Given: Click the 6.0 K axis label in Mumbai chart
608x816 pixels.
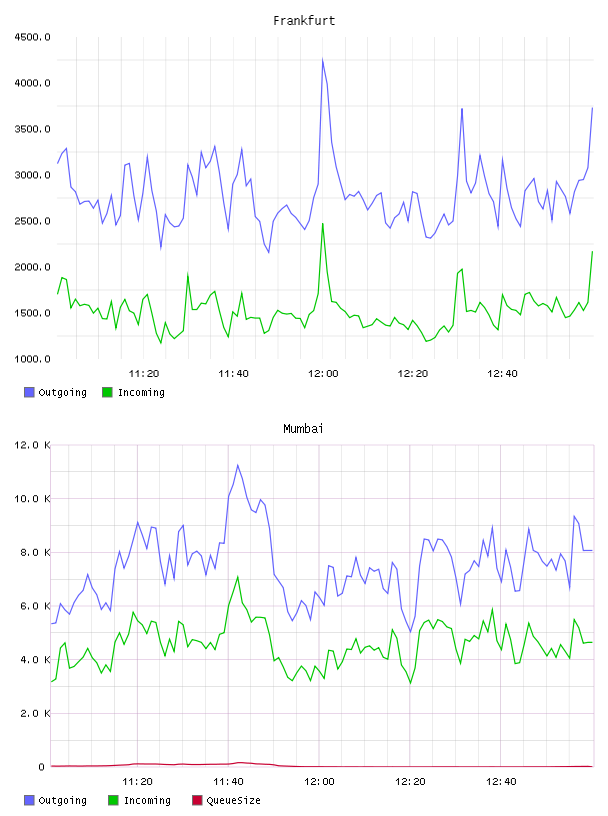Looking at the screenshot, I should click(x=35, y=606).
